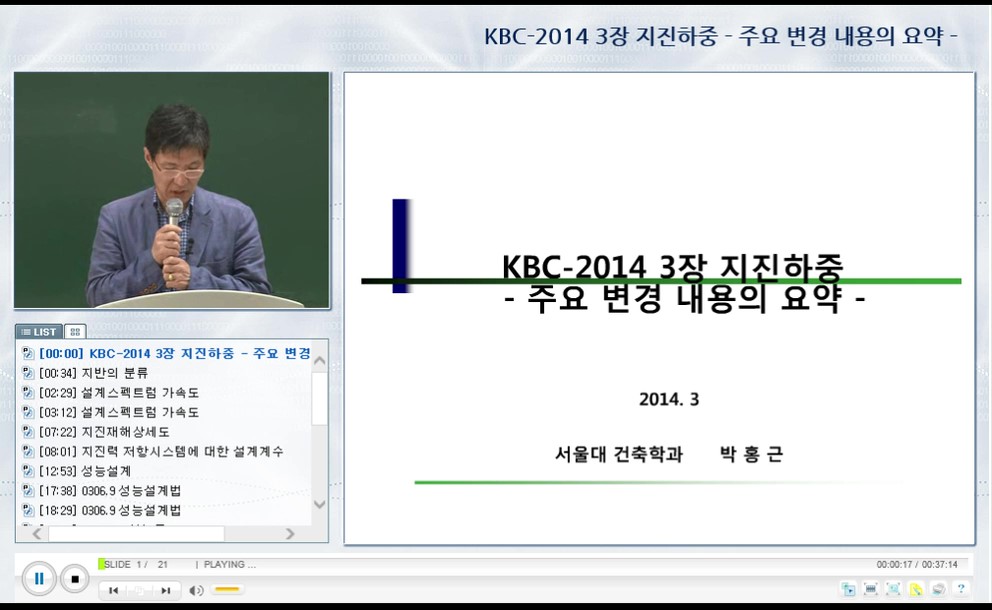Image resolution: width=992 pixels, height=610 pixels.
Task: Skip to the next slide
Action: [x=166, y=590]
